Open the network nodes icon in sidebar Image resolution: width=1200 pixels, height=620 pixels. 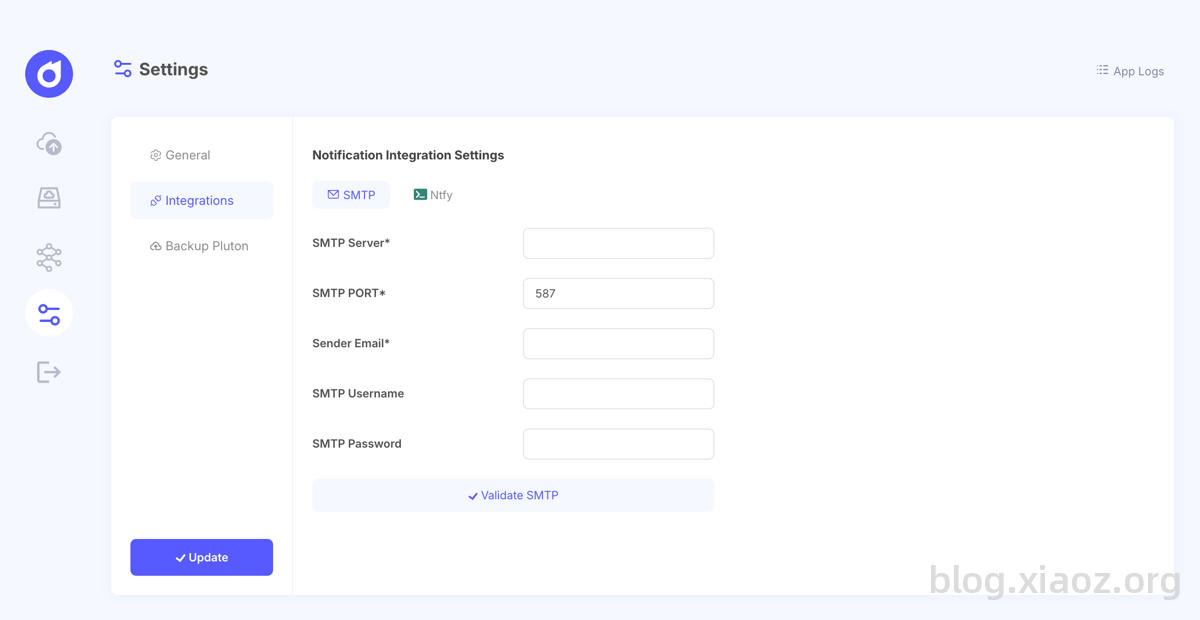point(49,258)
